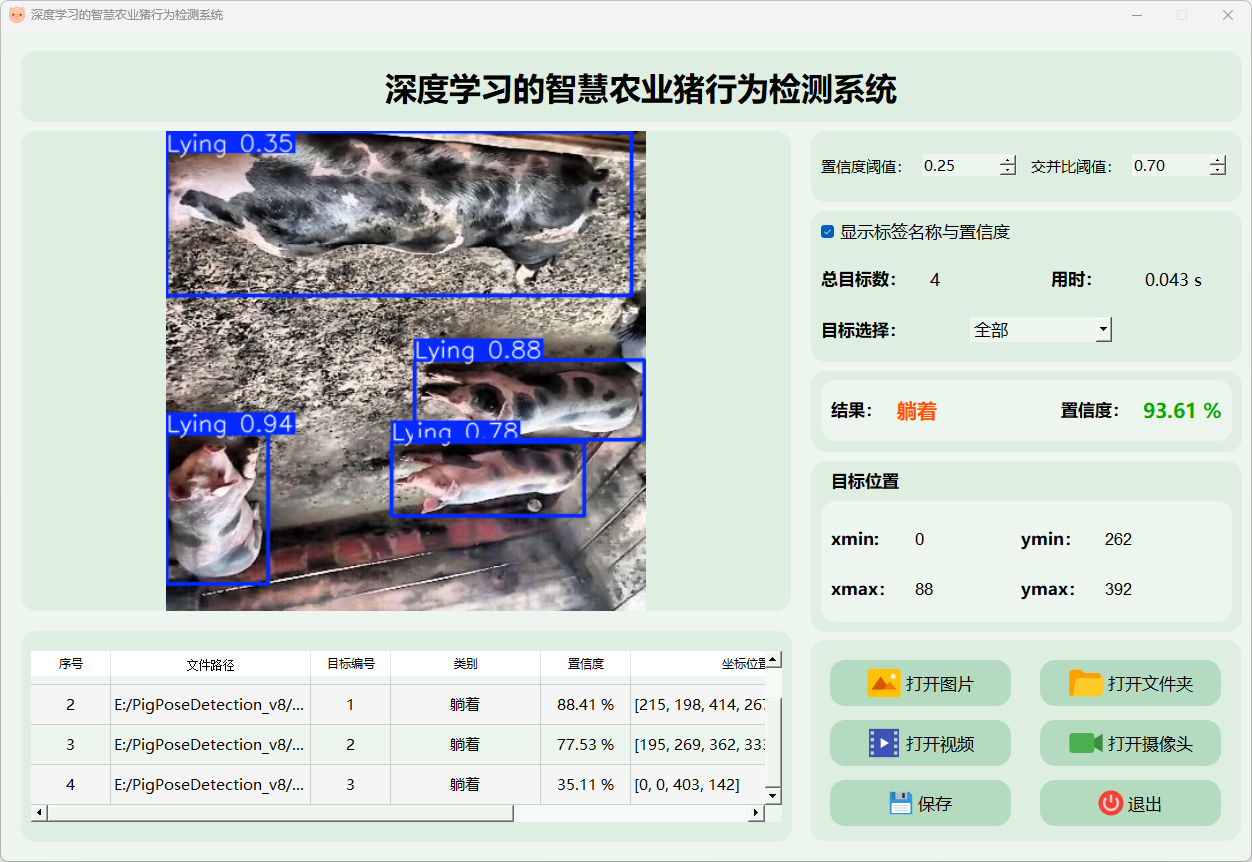The height and width of the screenshot is (862, 1252).
Task: Click the table's horizontal scrollbar right arrow
Action: click(756, 813)
